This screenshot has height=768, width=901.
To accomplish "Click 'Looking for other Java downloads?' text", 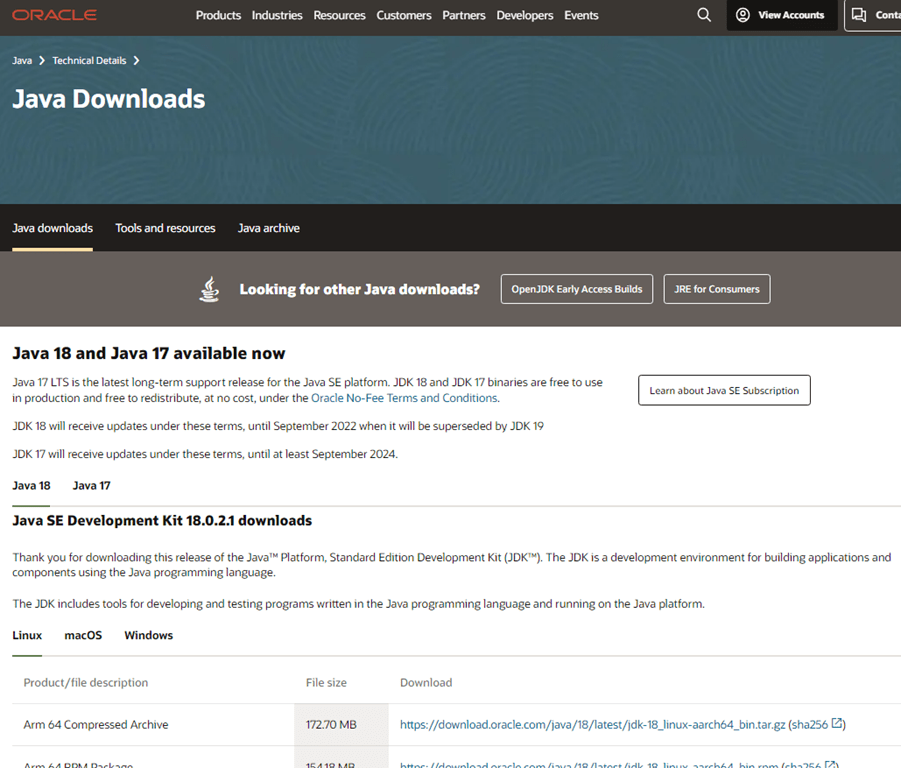I will coord(360,289).
